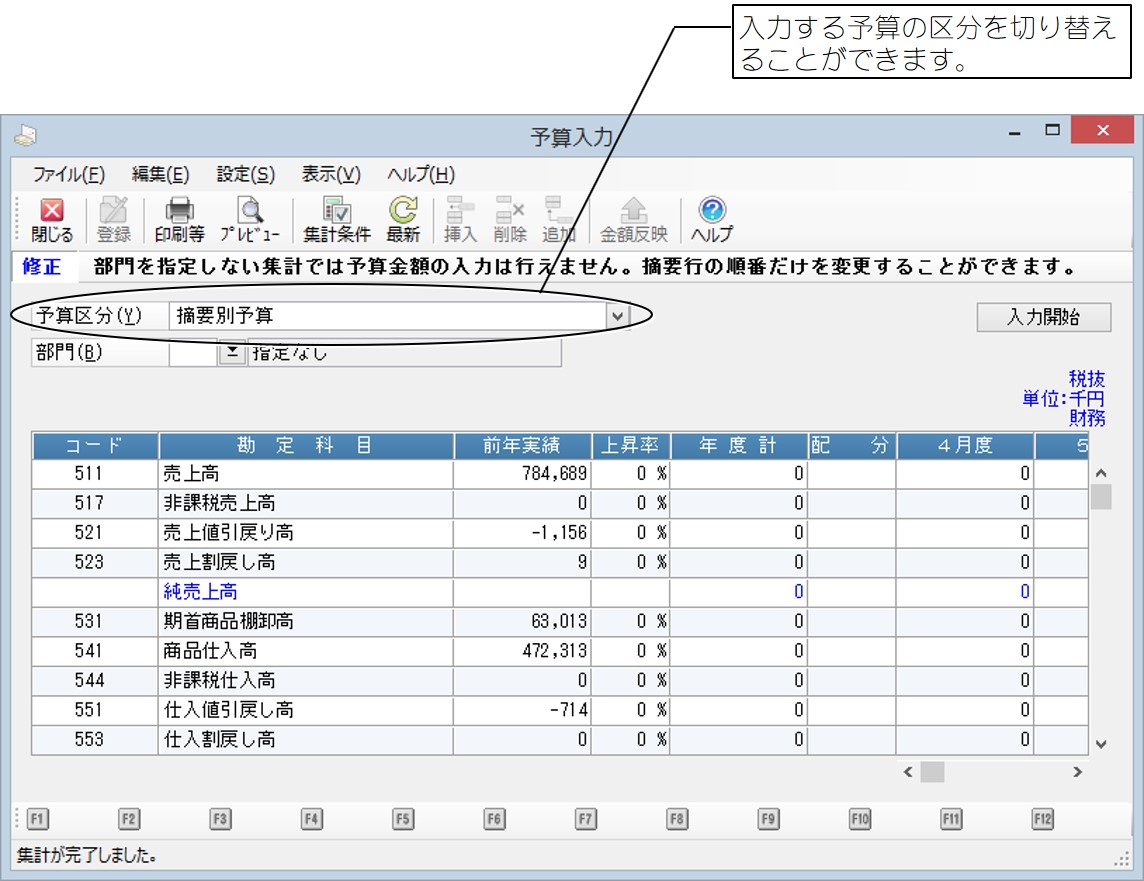Click the 部門 code input field
Screen dimensions: 1144x881
click(193, 353)
